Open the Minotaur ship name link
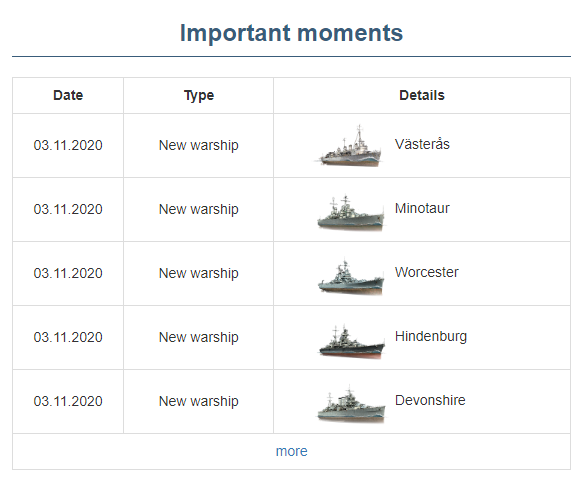Screen dimensions: 579x479 422,208
